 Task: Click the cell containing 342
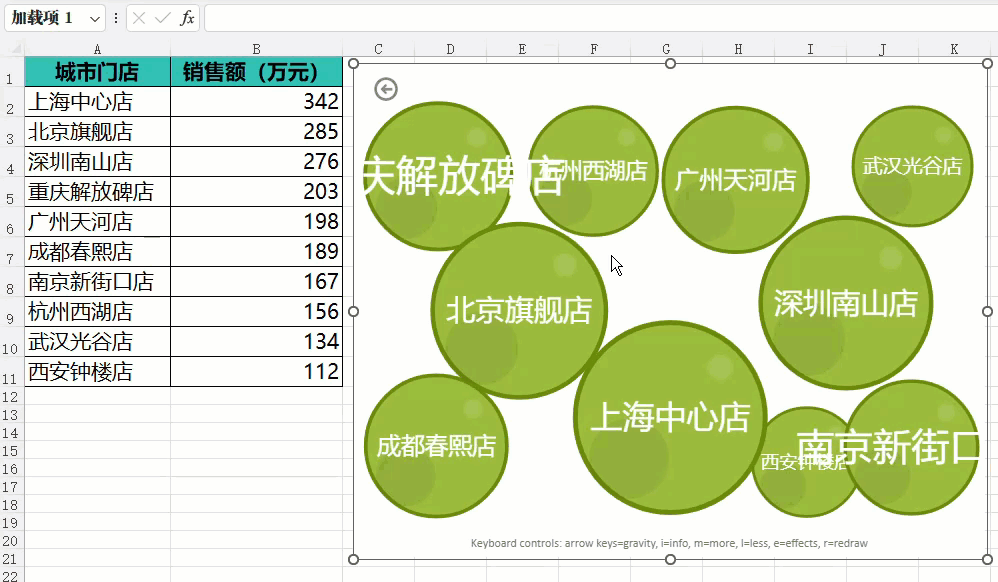click(x=257, y=101)
